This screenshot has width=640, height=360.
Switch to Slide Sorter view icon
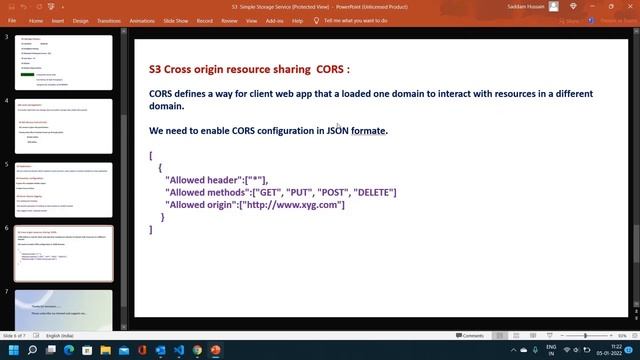(516, 336)
